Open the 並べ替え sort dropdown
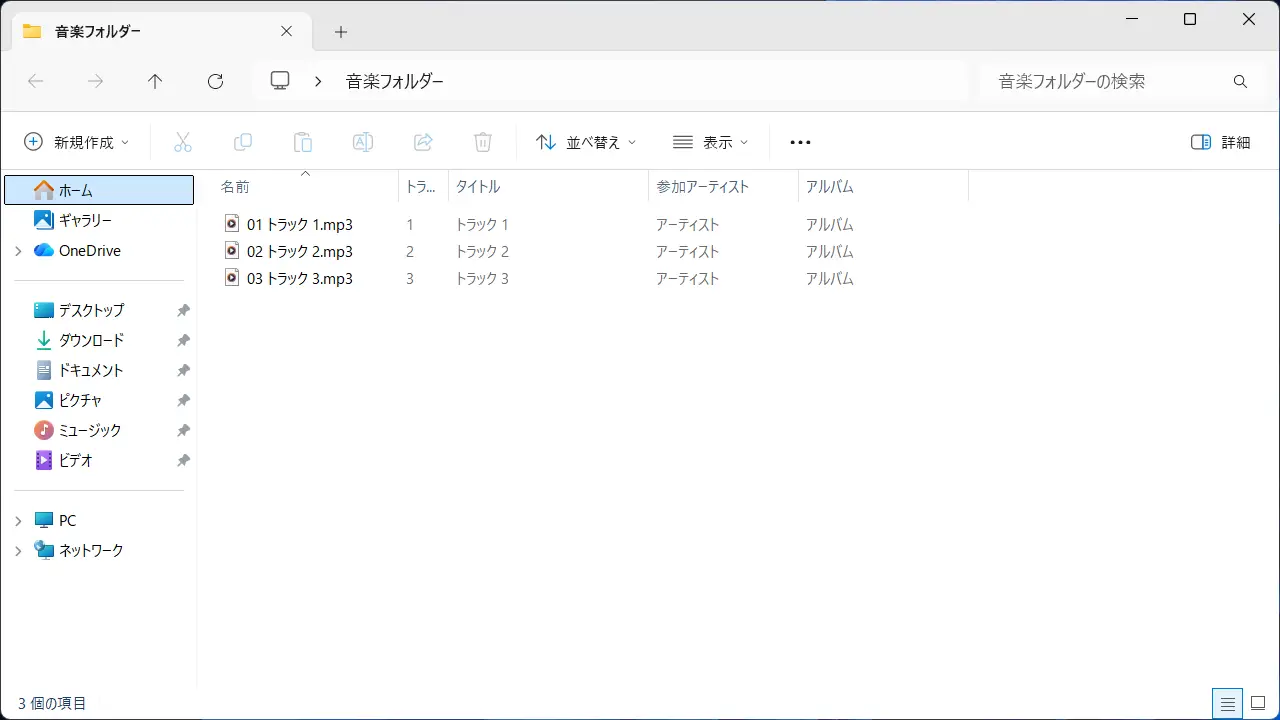The height and width of the screenshot is (720, 1280). click(586, 142)
